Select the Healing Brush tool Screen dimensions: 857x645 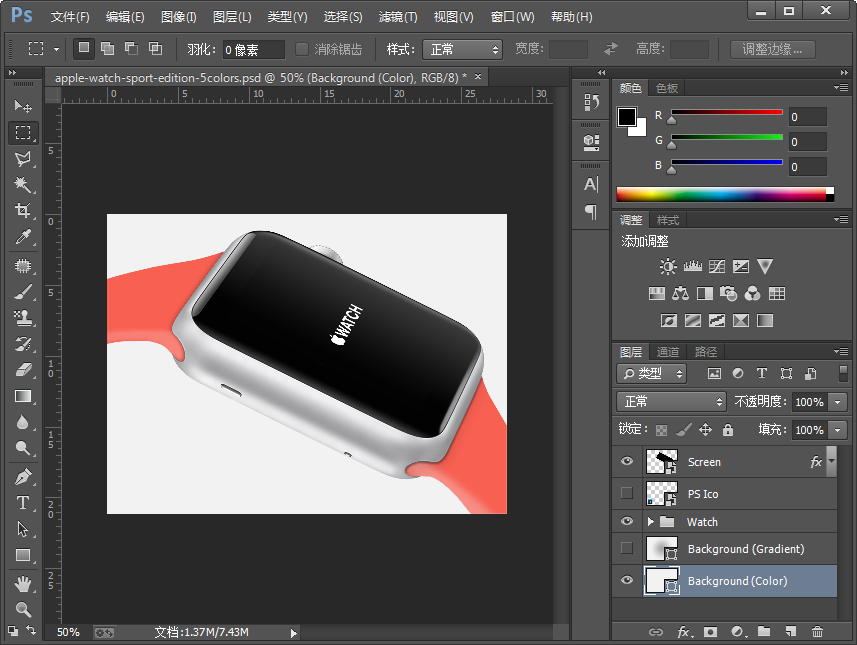coord(23,266)
